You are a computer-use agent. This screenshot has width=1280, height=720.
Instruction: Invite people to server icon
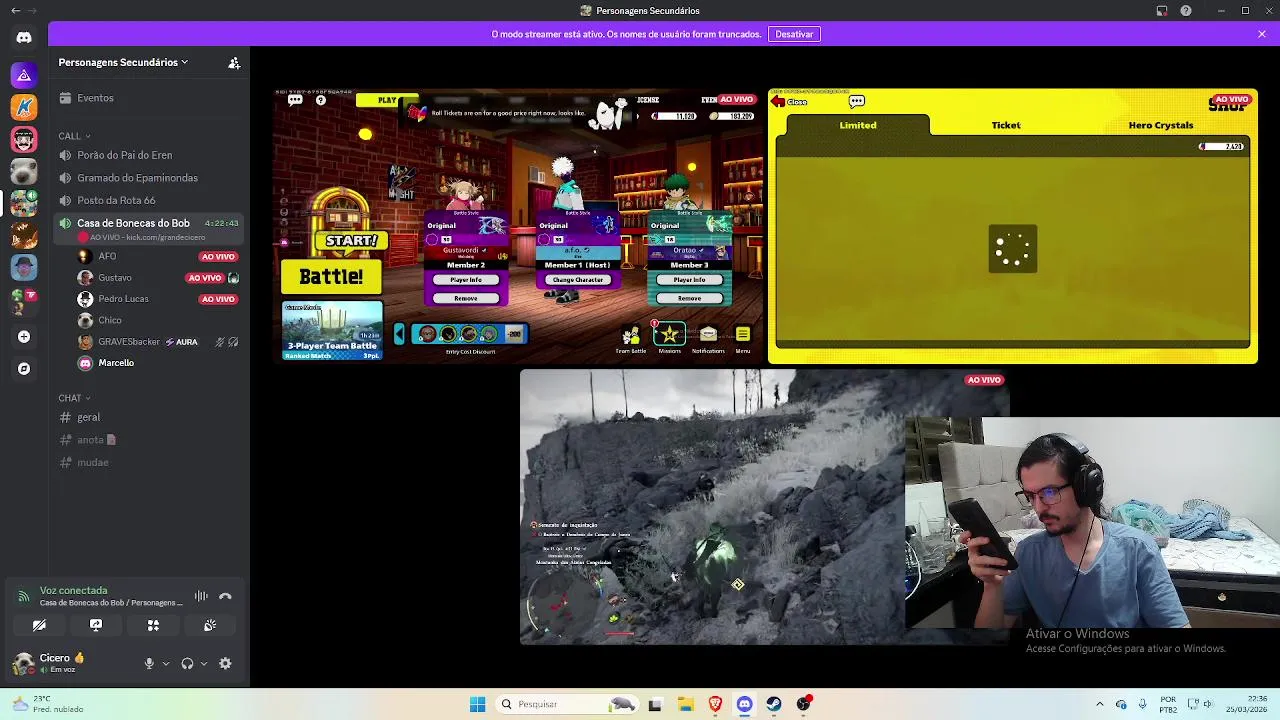234,63
